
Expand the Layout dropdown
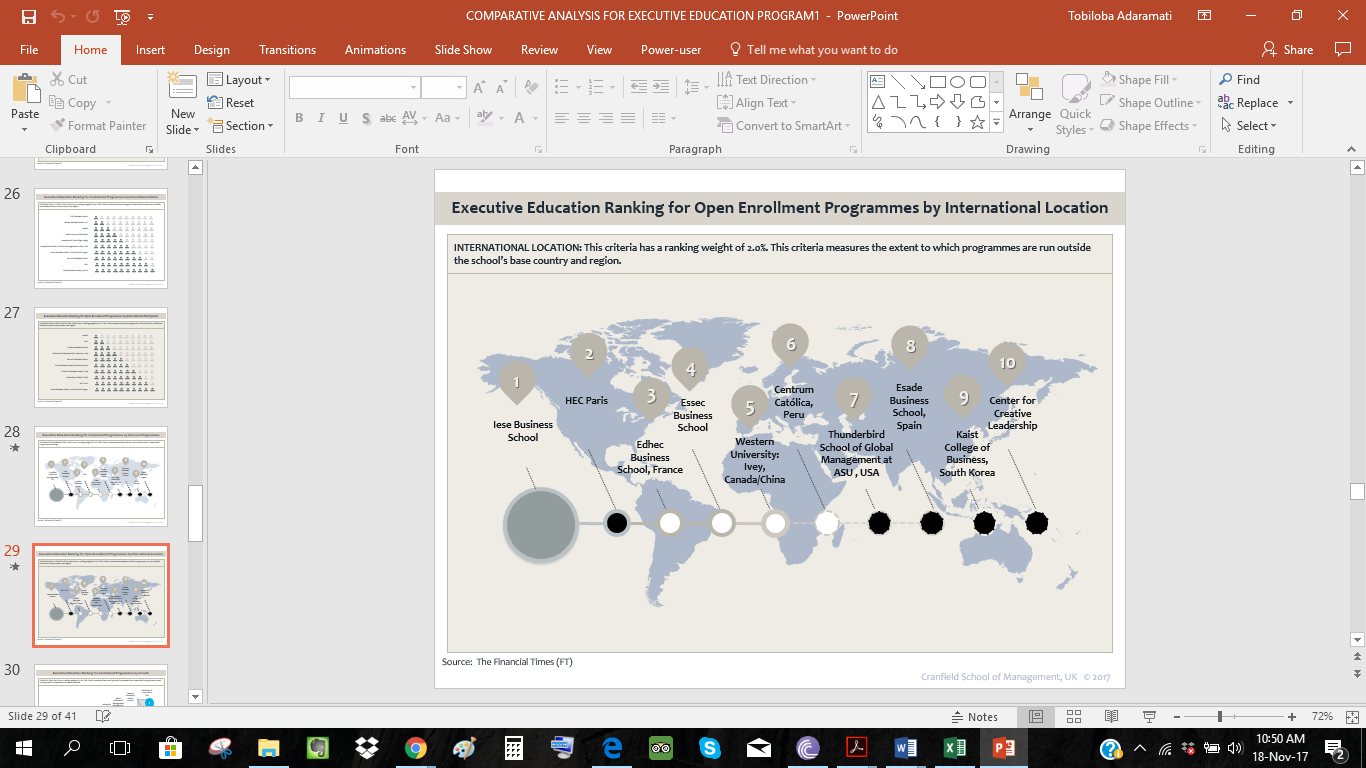[x=239, y=80]
